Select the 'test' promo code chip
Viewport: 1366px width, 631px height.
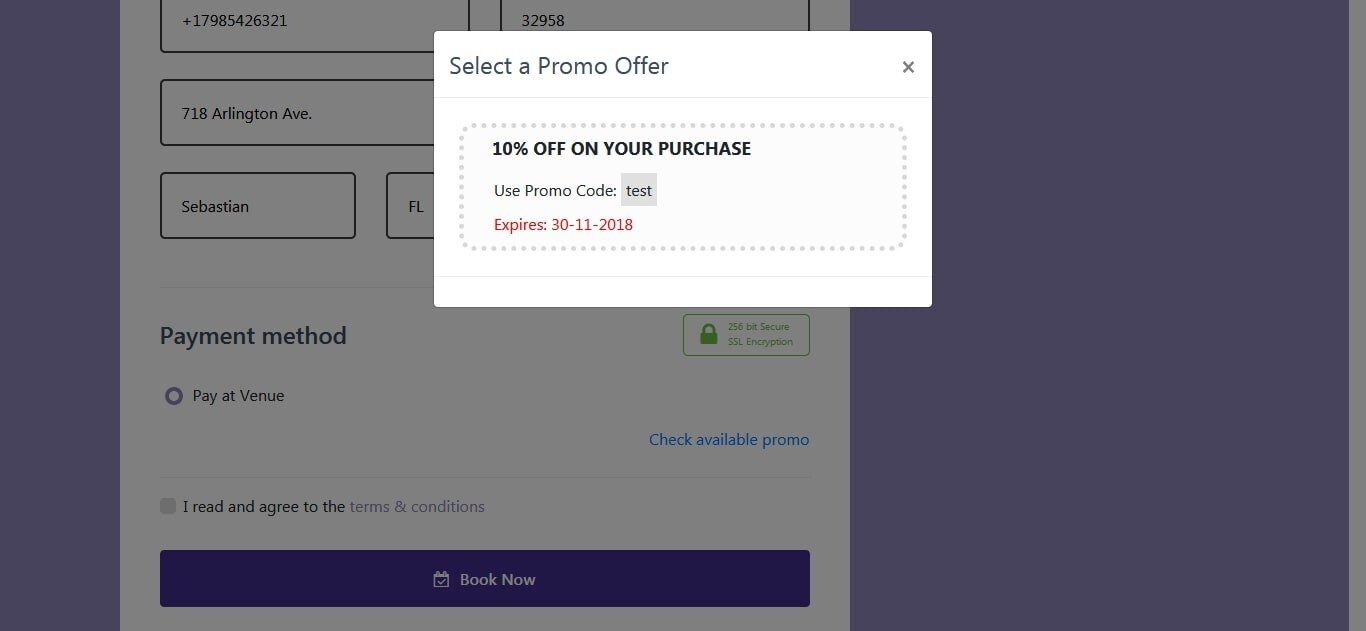[x=639, y=190]
